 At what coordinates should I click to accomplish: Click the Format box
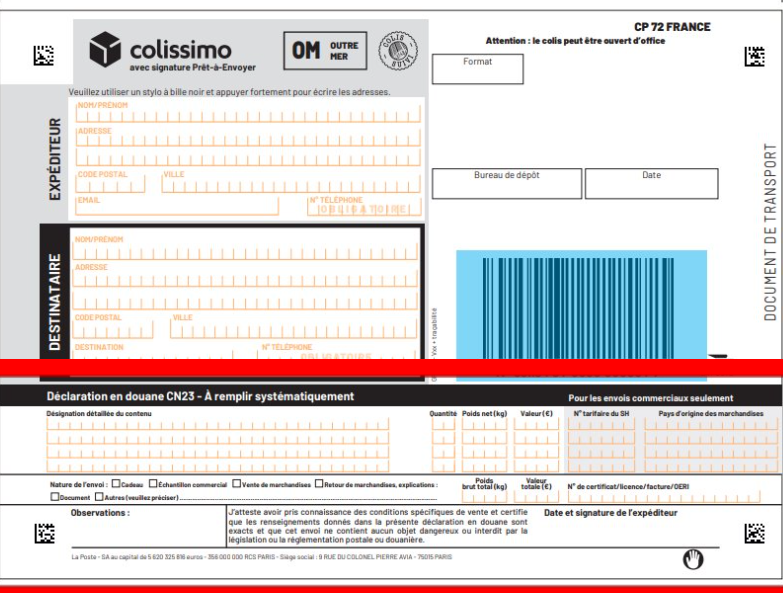tap(477, 69)
